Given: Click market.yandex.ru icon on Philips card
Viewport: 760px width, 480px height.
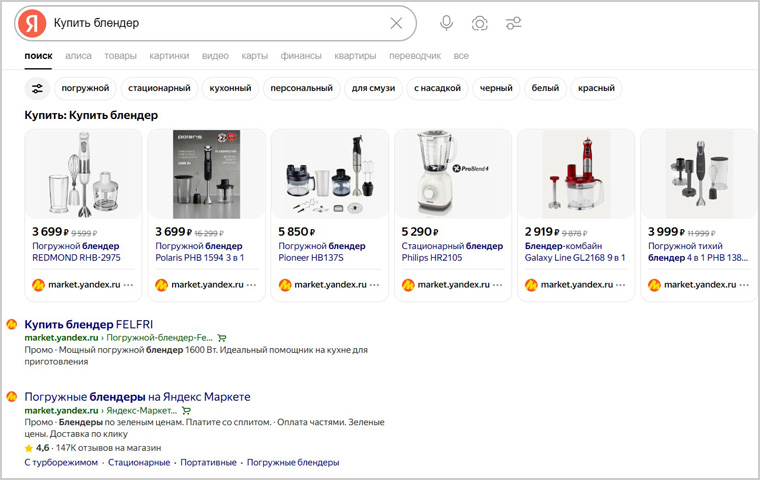Looking at the screenshot, I should 408,285.
